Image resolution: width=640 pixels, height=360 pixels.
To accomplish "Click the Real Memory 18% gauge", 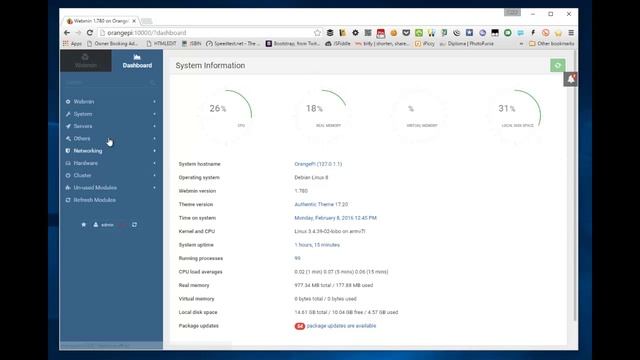I will pyautogui.click(x=322, y=116).
